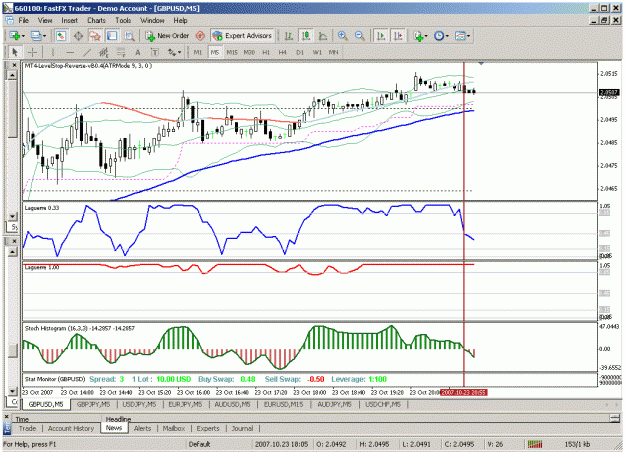This screenshot has height=452, width=625.
Task: Expand the Periods dropdown arrow
Action: tap(447, 36)
